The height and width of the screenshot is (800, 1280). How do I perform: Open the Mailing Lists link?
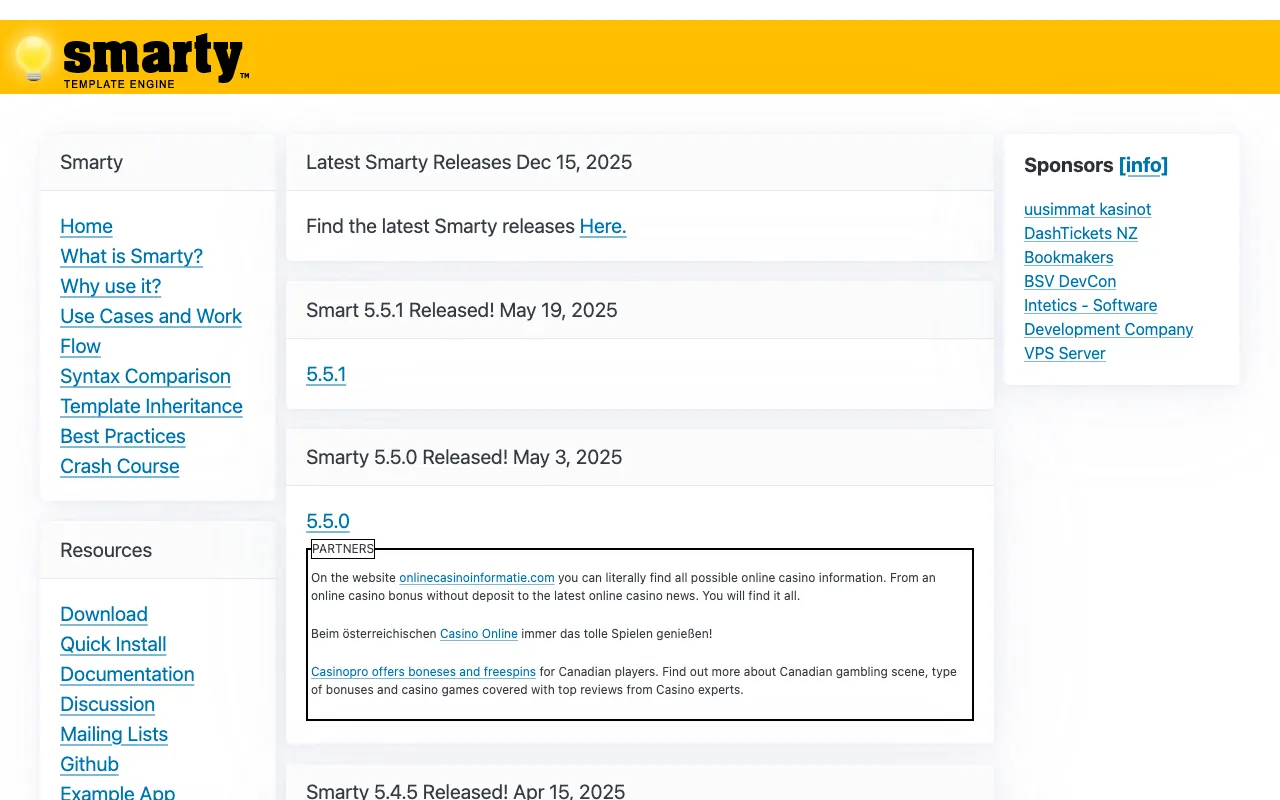(x=114, y=734)
